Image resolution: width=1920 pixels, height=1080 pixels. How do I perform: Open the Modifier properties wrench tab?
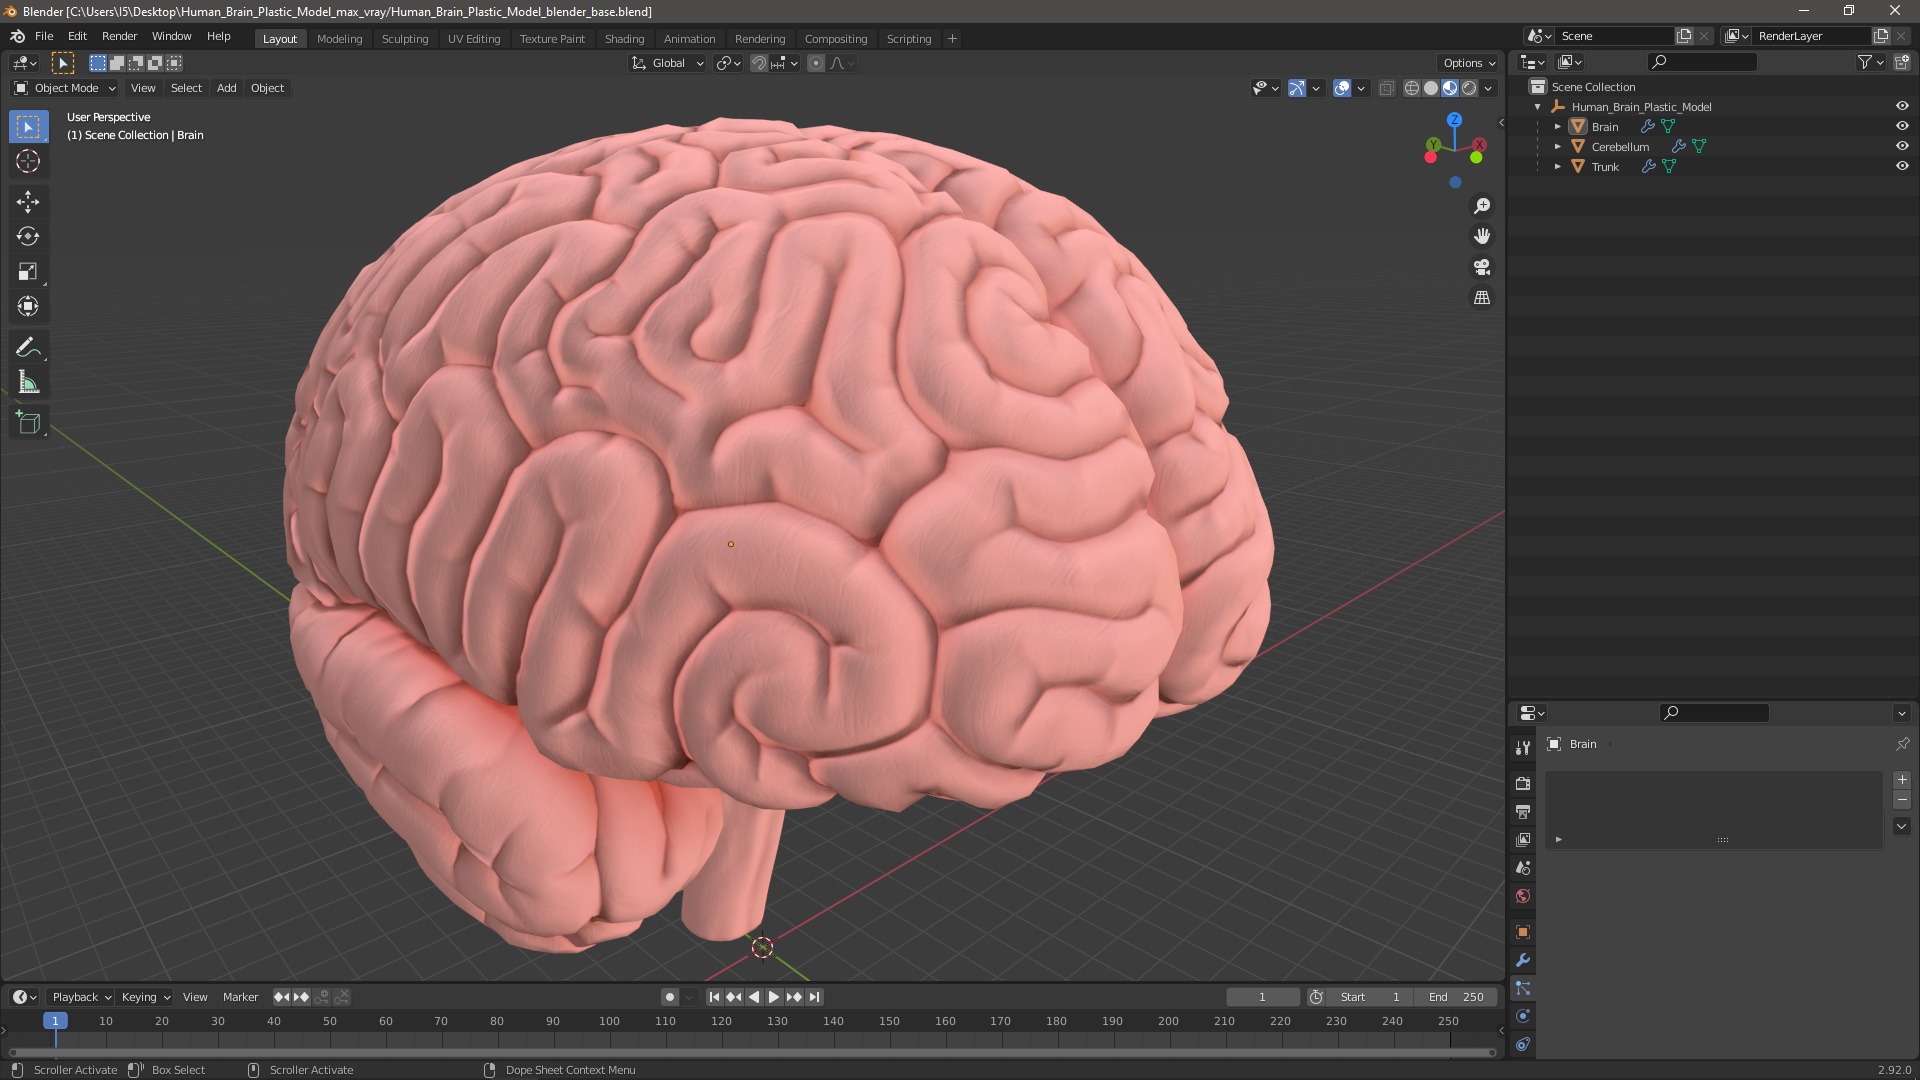click(x=1523, y=960)
